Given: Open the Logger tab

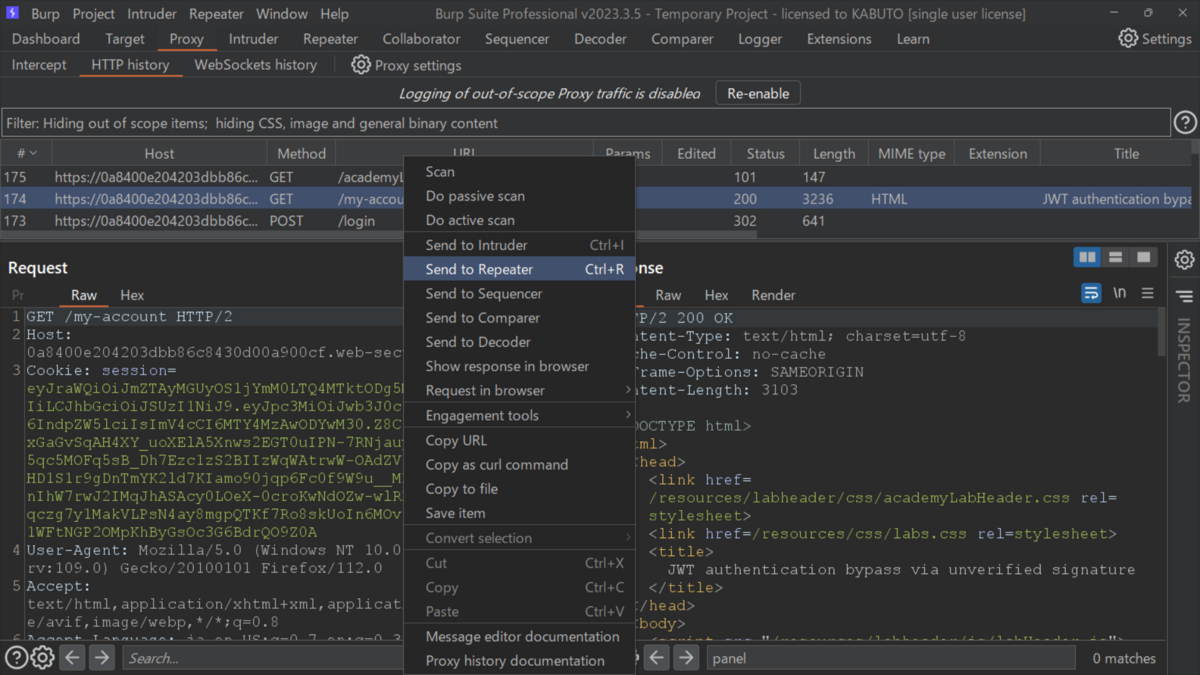Looking at the screenshot, I should pyautogui.click(x=760, y=39).
